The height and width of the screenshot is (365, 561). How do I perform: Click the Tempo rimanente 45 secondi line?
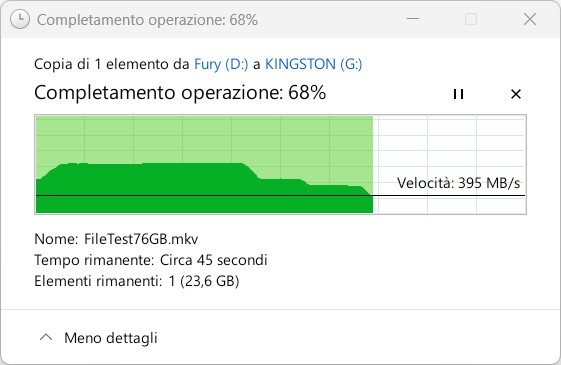point(151,260)
